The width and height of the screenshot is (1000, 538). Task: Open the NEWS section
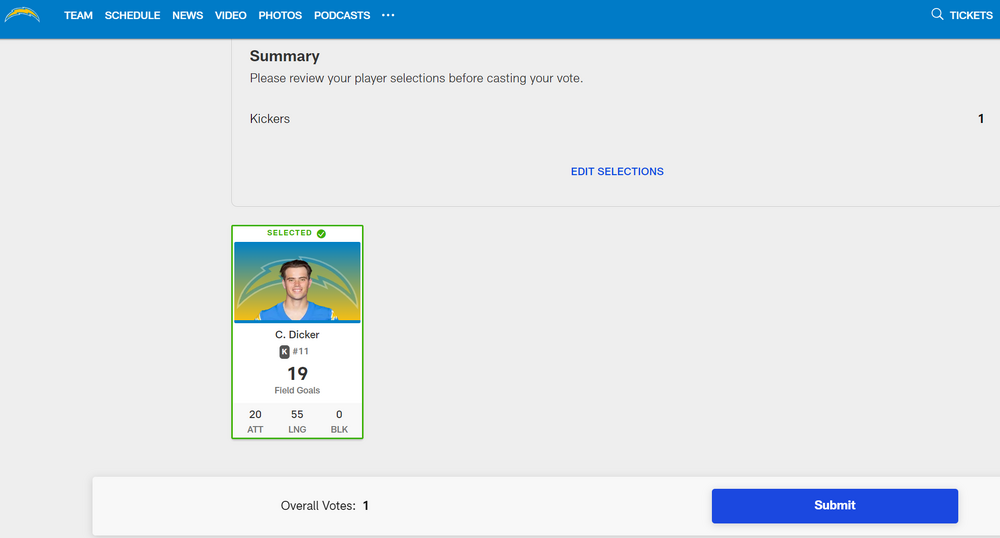click(187, 16)
